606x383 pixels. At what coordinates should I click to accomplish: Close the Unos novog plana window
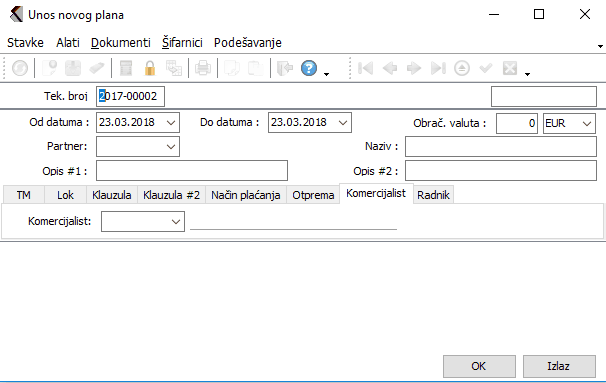(x=585, y=14)
